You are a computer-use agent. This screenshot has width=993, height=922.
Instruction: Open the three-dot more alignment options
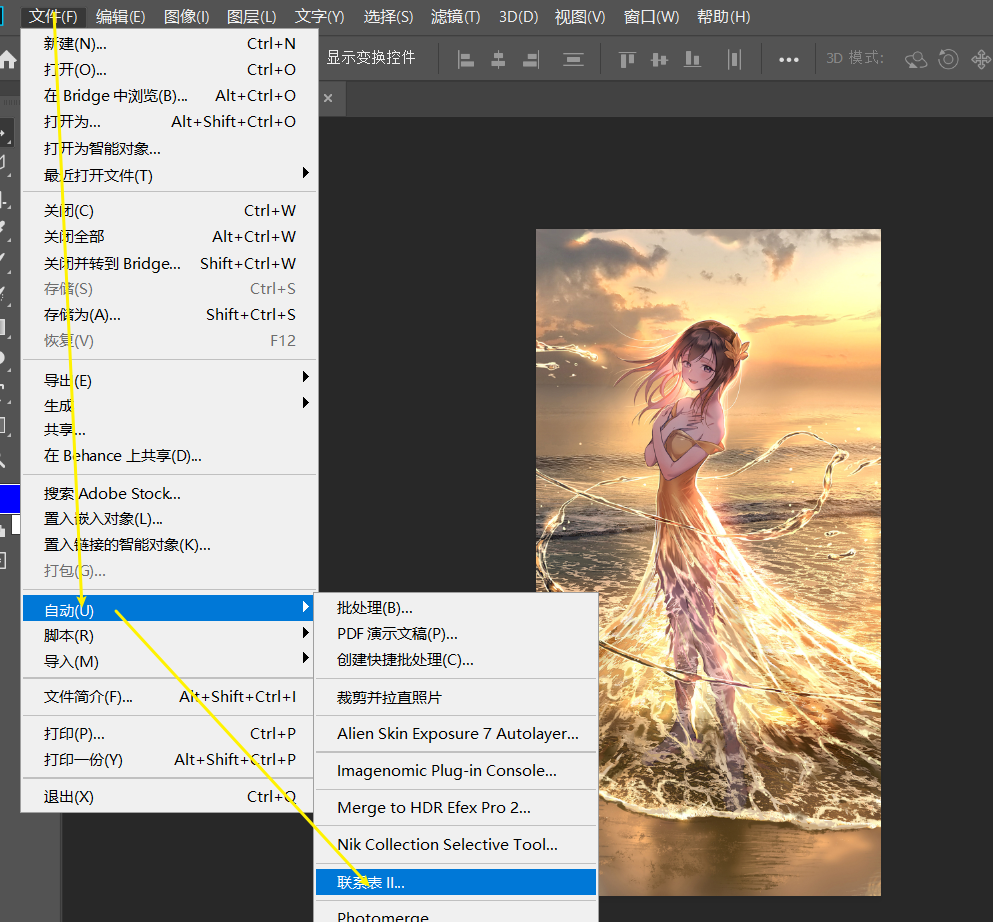(788, 60)
